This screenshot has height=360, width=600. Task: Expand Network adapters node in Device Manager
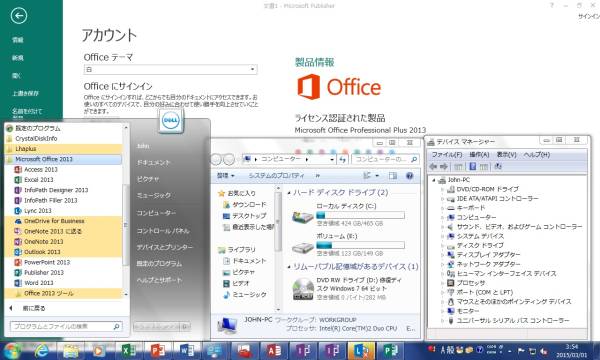point(442,264)
